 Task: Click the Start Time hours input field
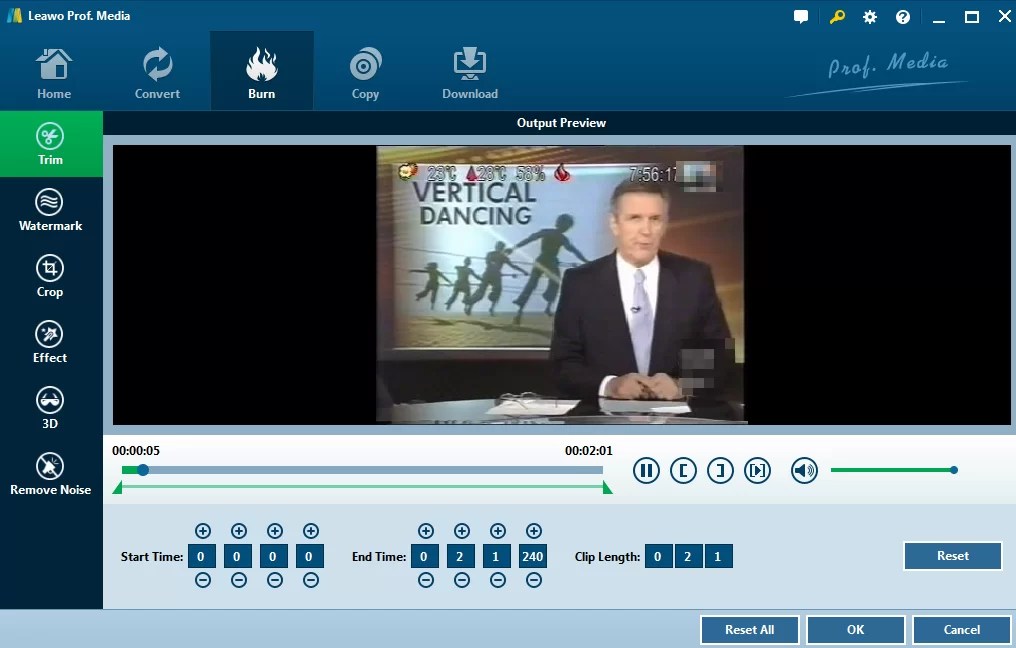pos(202,555)
